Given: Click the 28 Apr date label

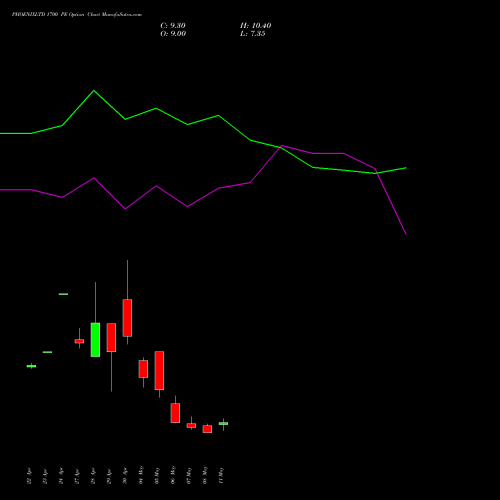Looking at the screenshot, I should 93,476.
